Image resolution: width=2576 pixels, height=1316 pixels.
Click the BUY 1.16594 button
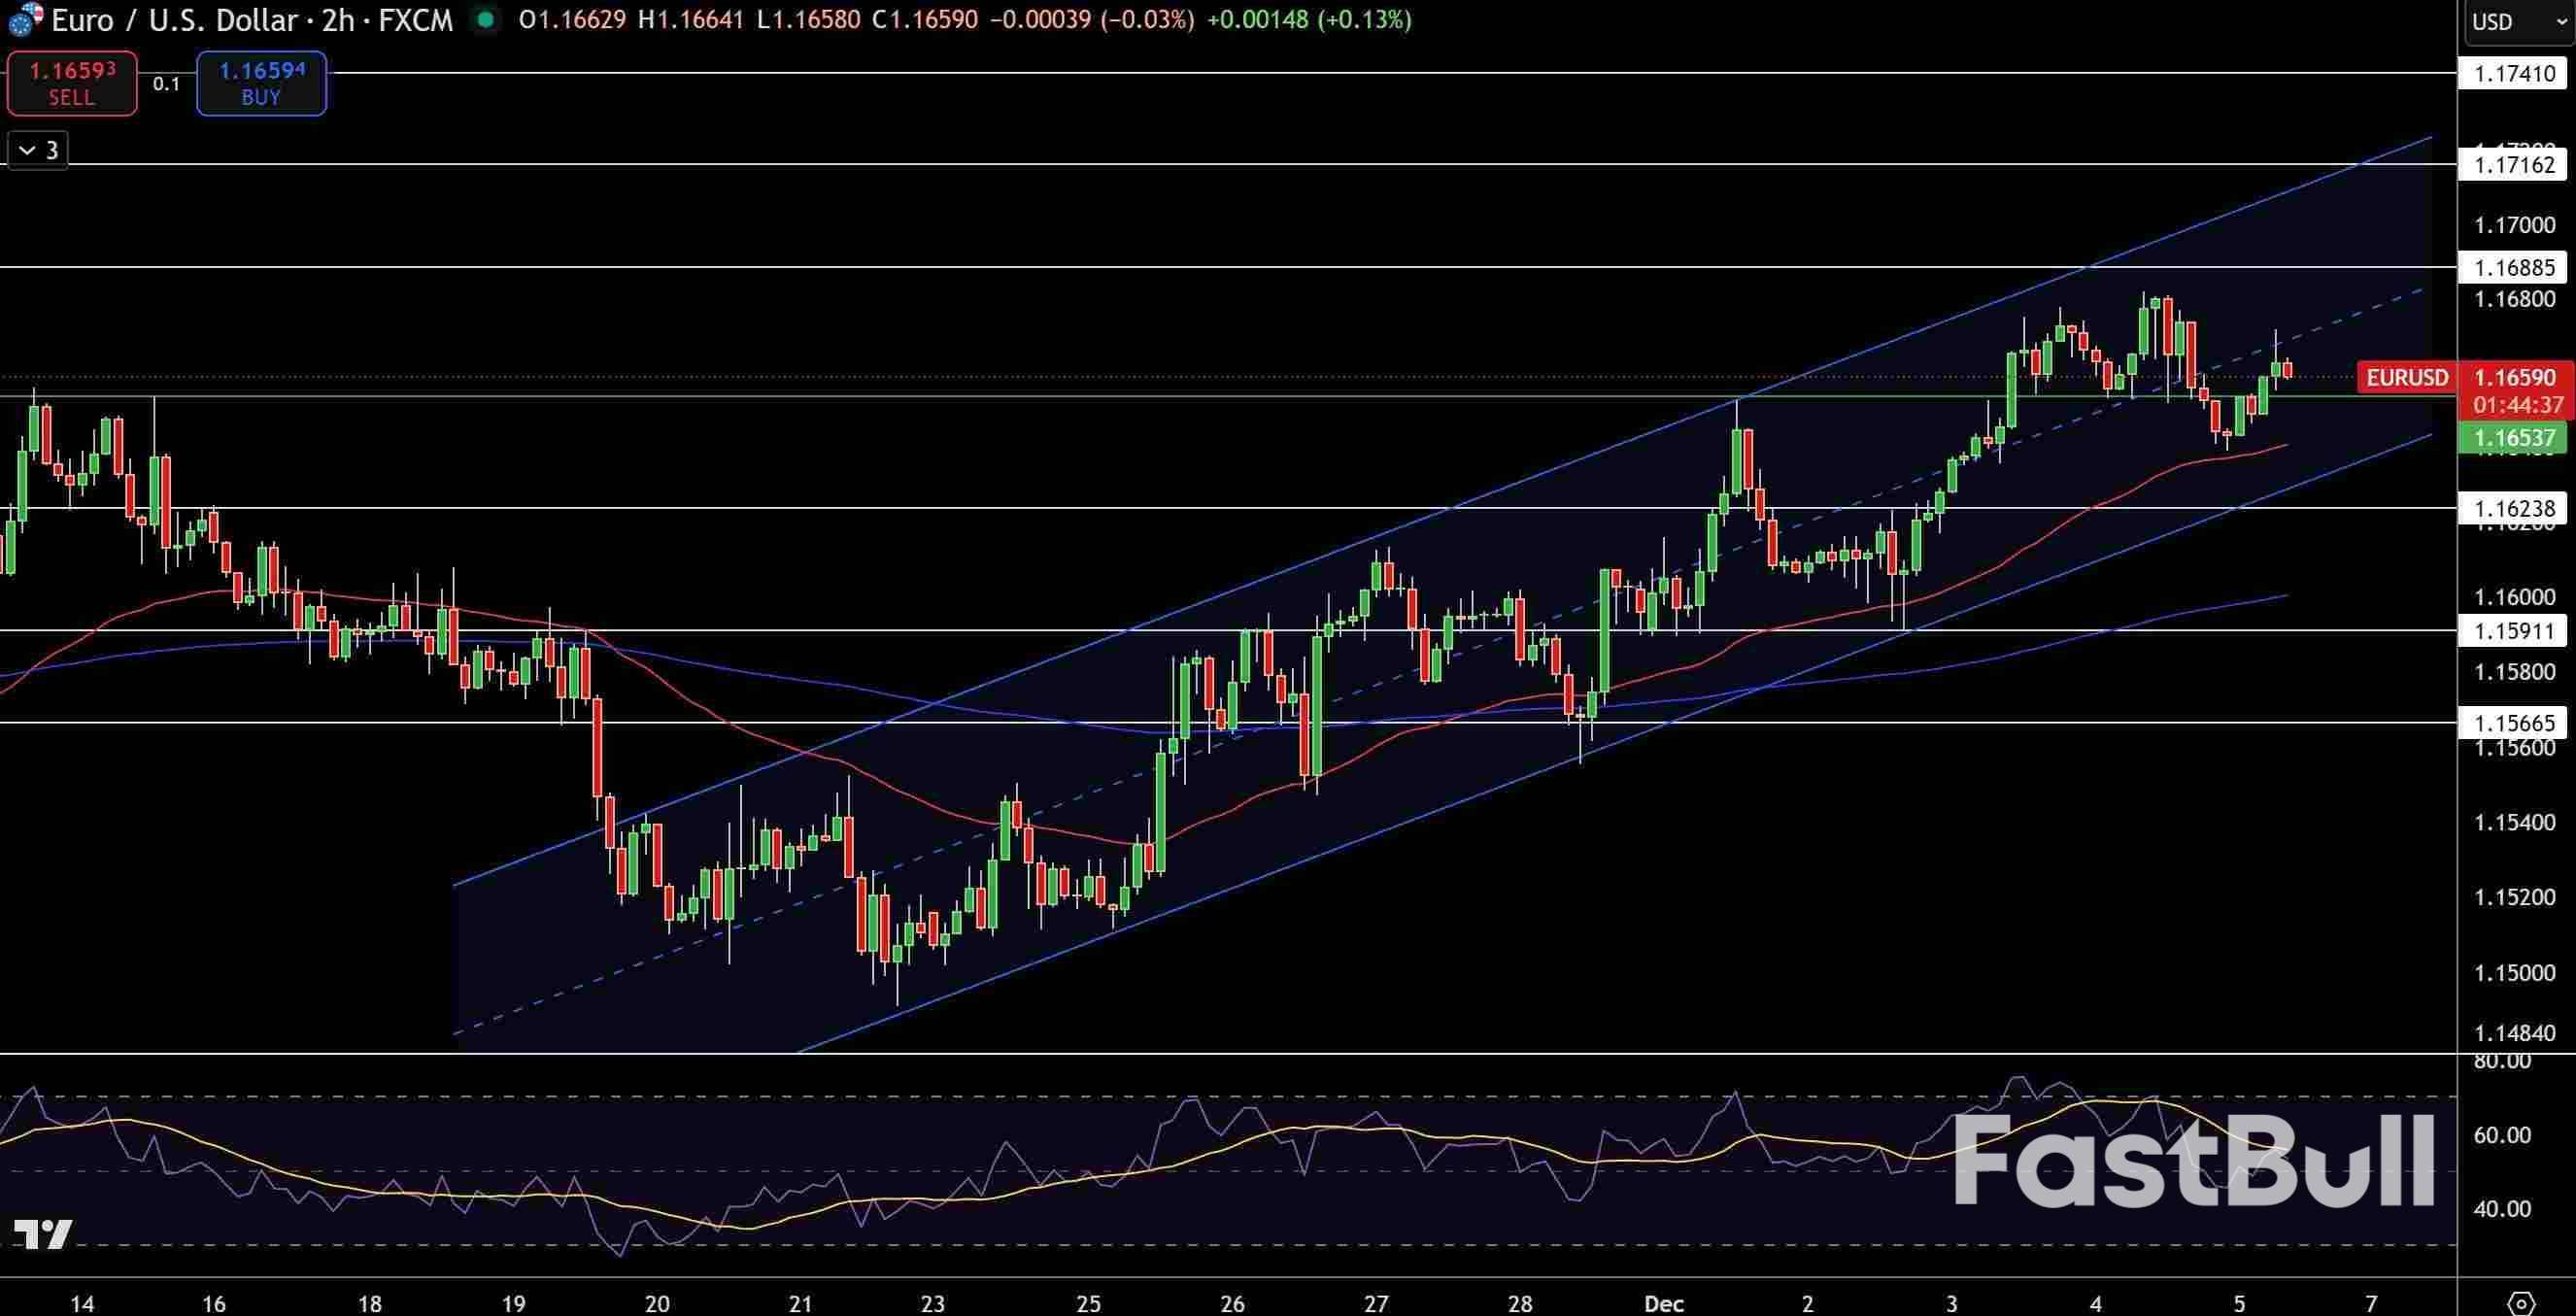tap(261, 83)
